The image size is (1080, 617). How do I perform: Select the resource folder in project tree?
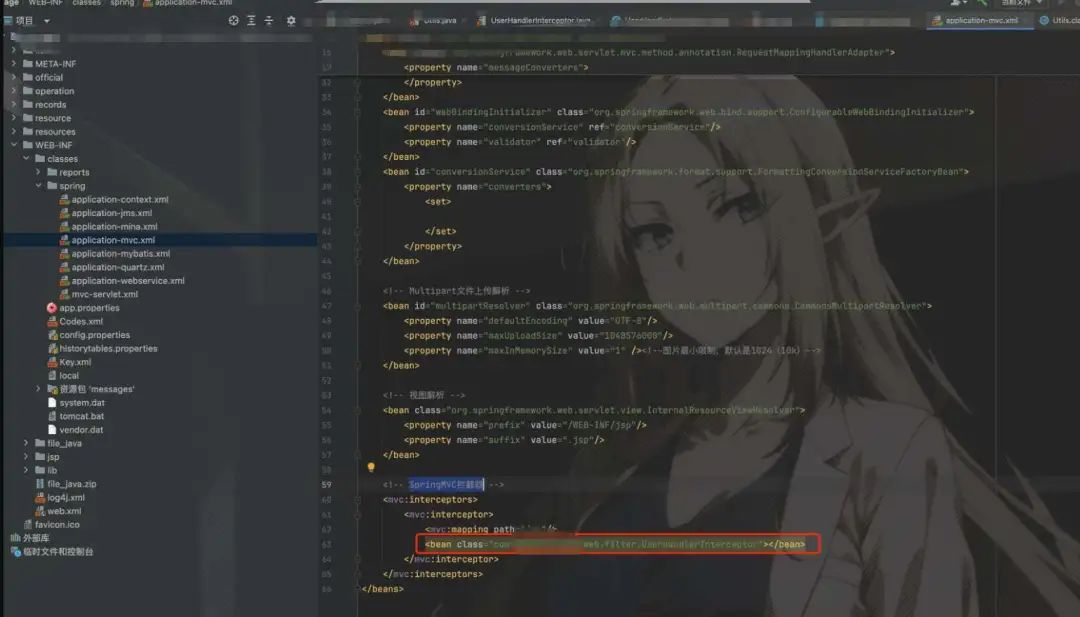click(53, 118)
